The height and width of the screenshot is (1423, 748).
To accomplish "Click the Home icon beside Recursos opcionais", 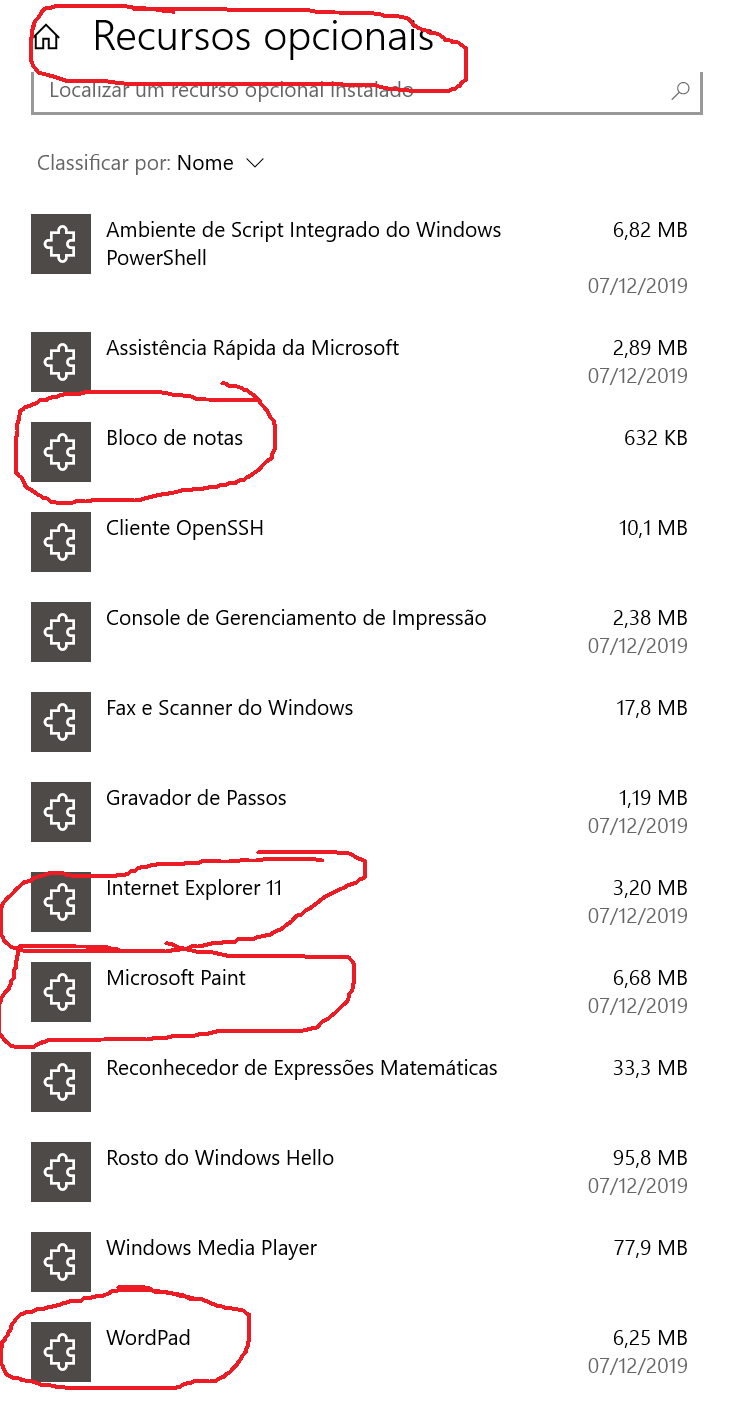I will [46, 38].
